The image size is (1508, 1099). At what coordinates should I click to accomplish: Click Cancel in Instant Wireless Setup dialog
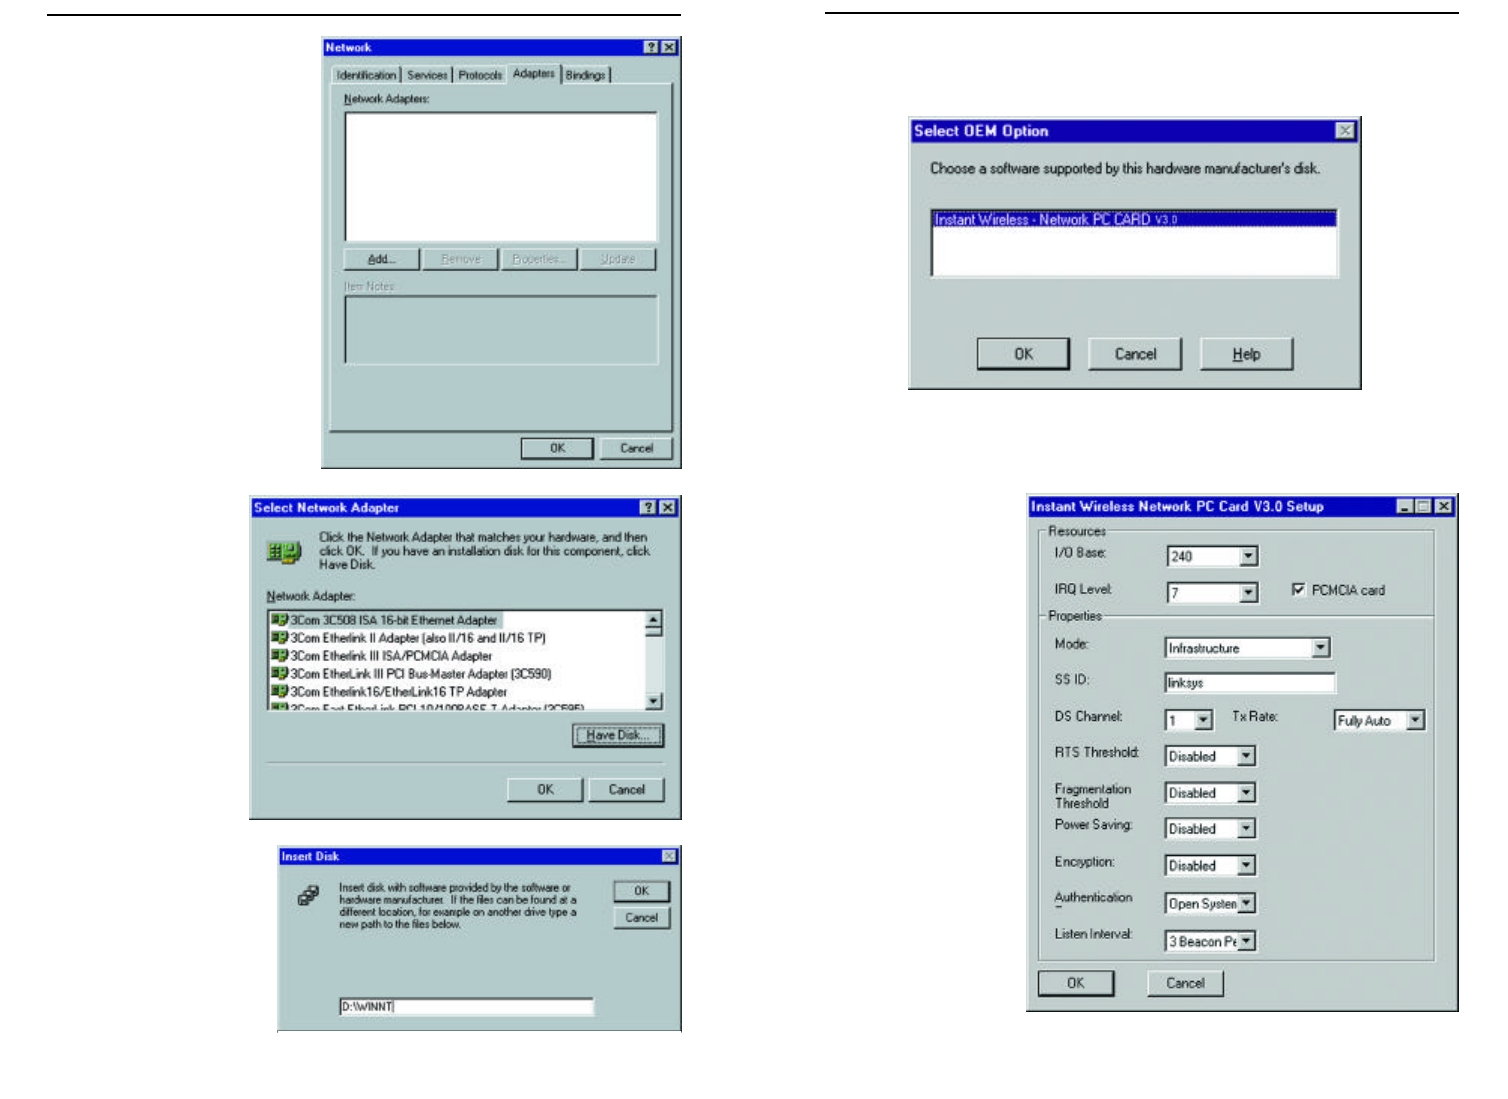tap(1185, 983)
